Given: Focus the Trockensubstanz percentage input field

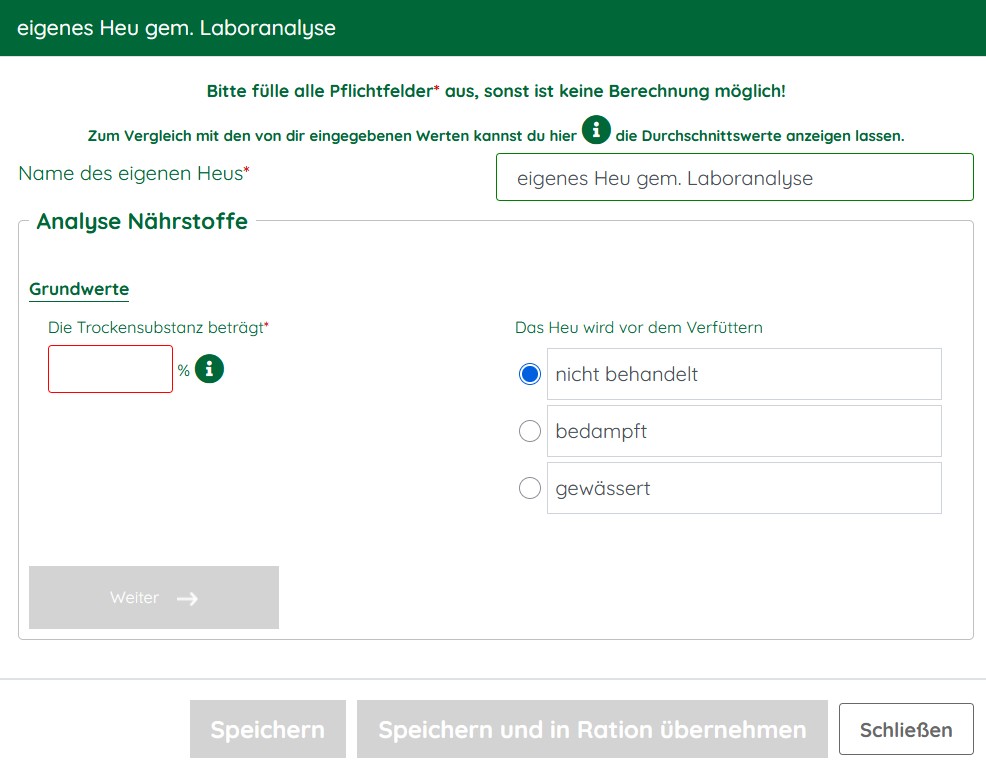Looking at the screenshot, I should tap(110, 369).
